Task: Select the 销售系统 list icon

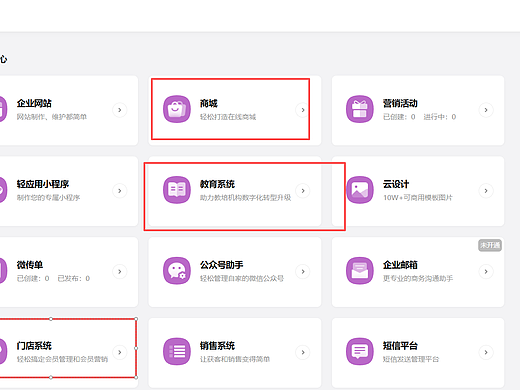Action: point(177,352)
